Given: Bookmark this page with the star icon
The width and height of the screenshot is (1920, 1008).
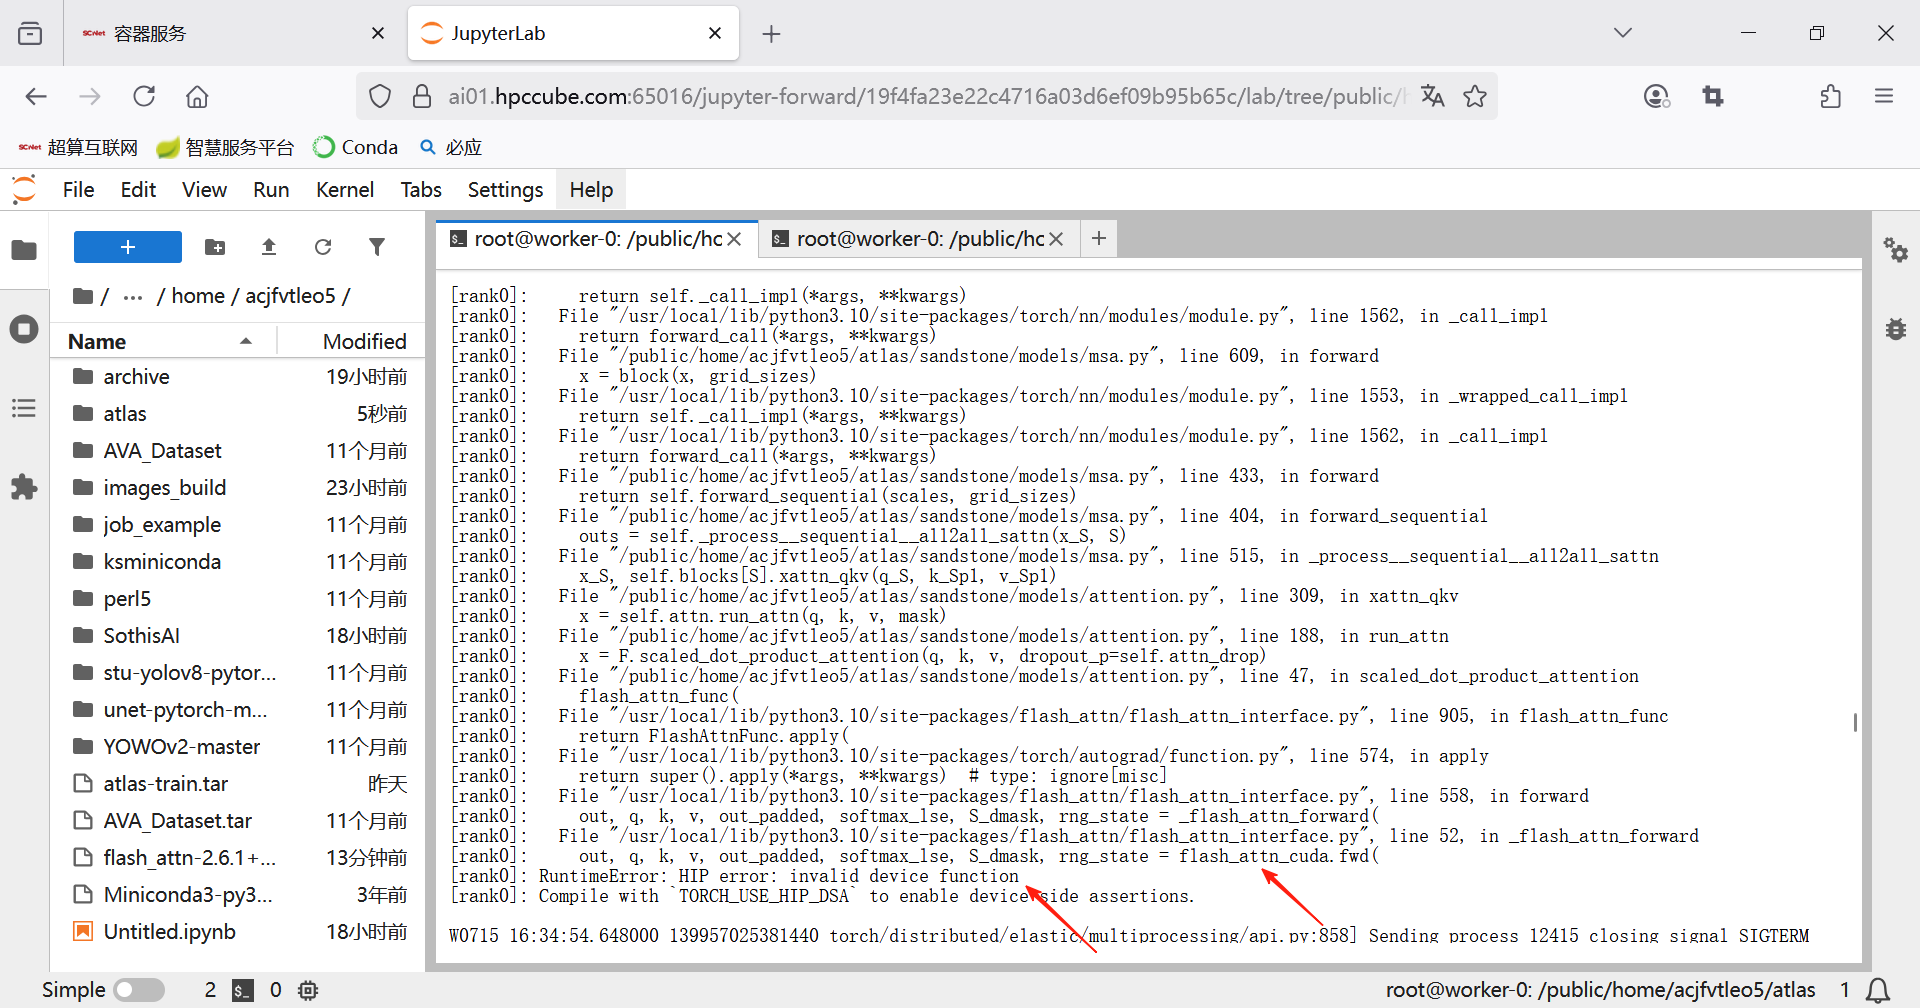Looking at the screenshot, I should pyautogui.click(x=1475, y=96).
